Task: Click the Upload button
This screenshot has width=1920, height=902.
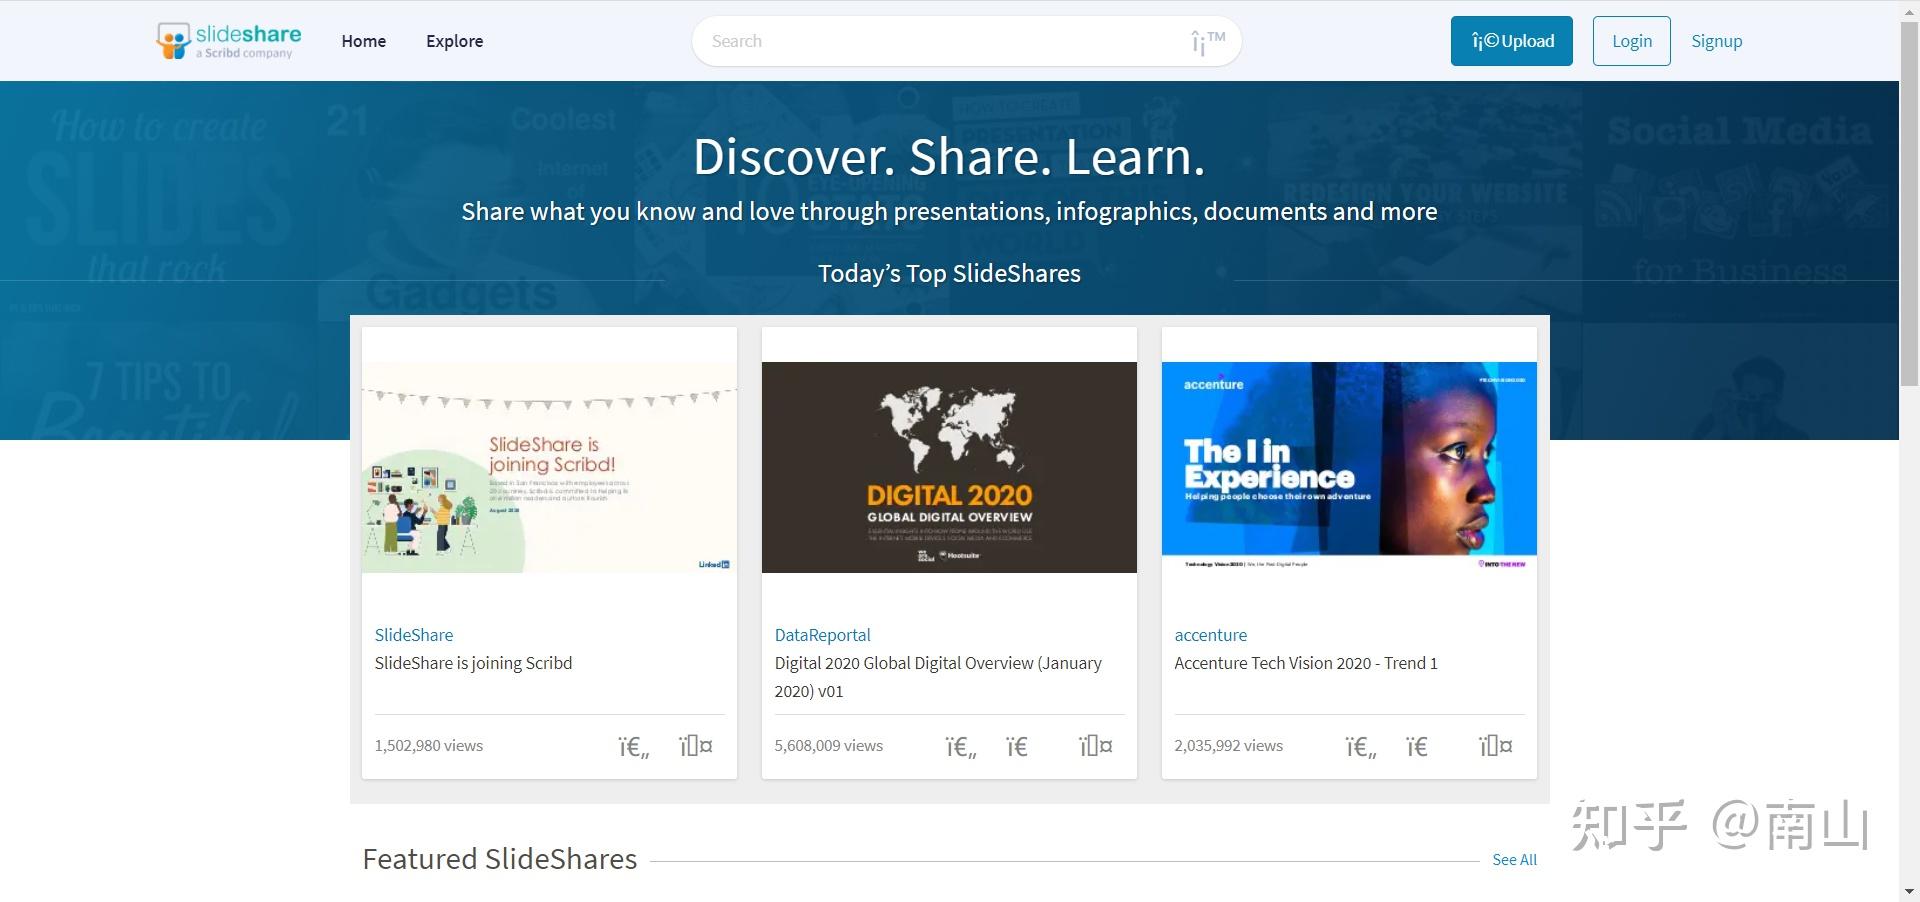Action: pos(1512,41)
